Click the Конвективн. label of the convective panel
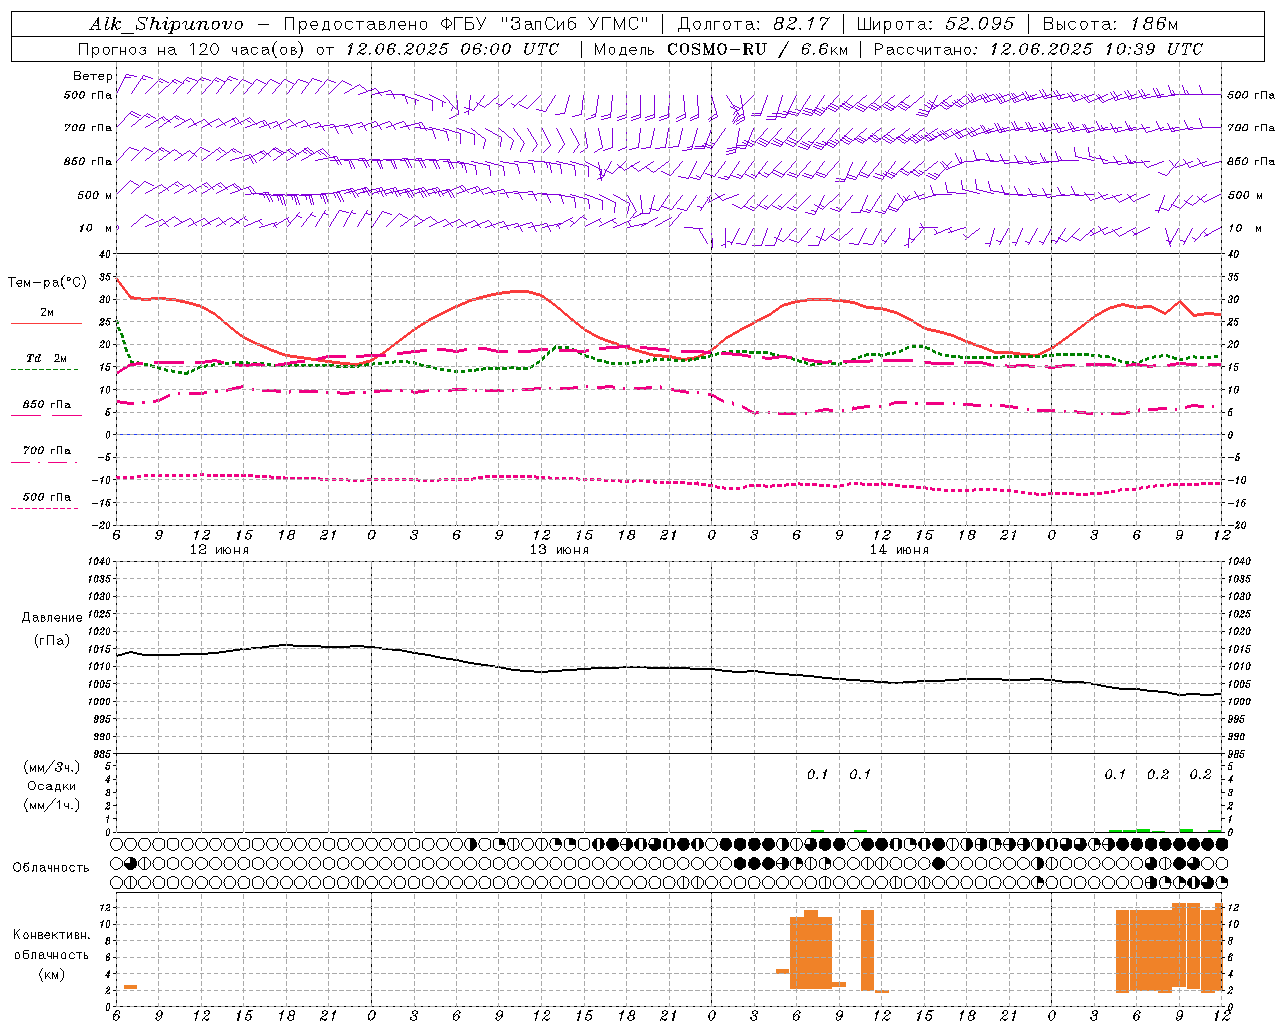Image resolution: width=1280 pixels, height=1024 pixels. click(x=52, y=935)
